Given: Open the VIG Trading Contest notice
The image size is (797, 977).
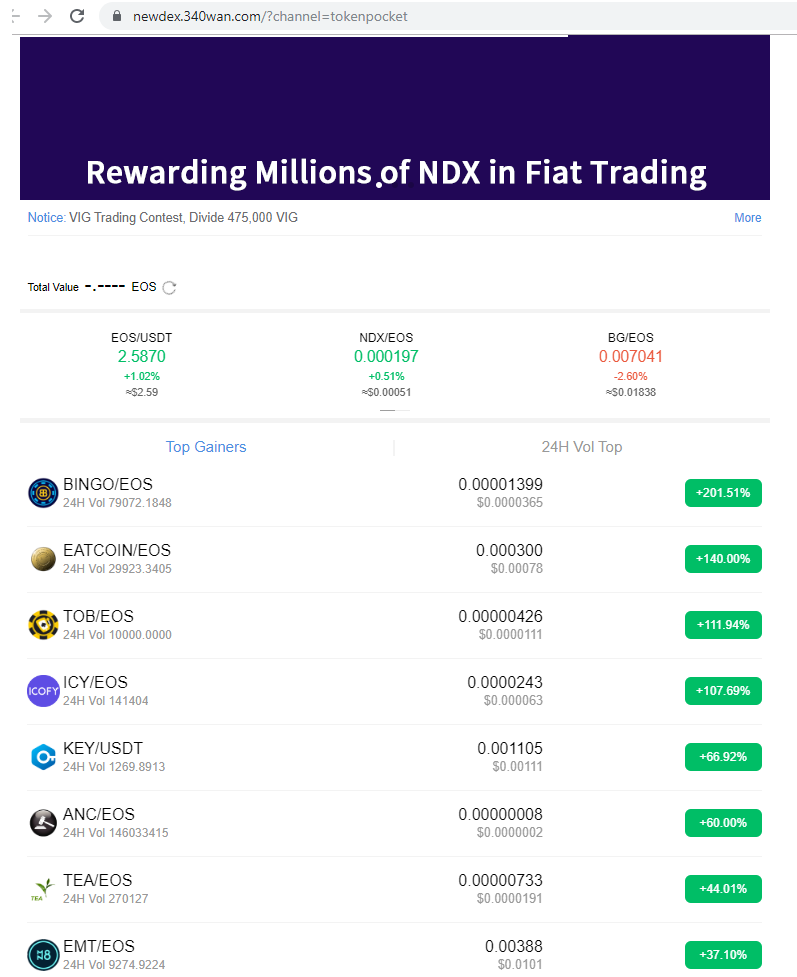Looking at the screenshot, I should 183,218.
